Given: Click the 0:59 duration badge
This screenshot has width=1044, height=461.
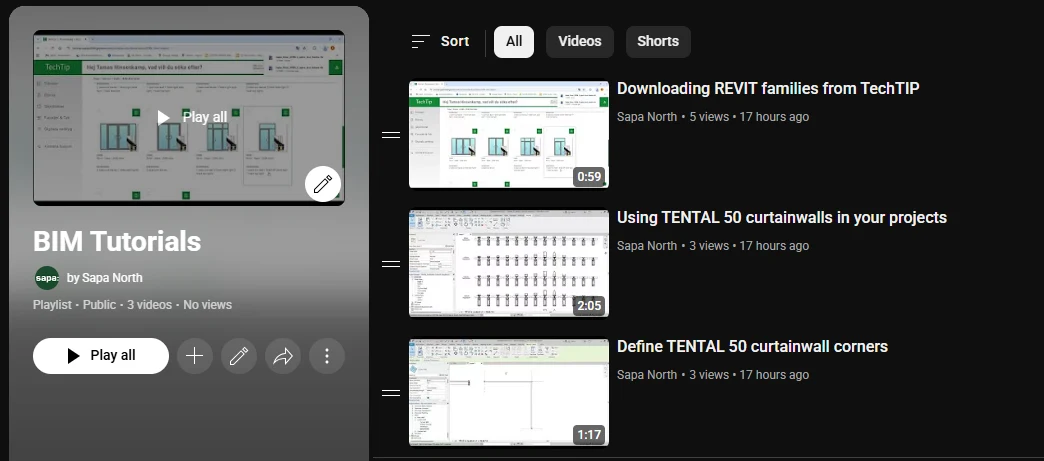Looking at the screenshot, I should pyautogui.click(x=589, y=177).
